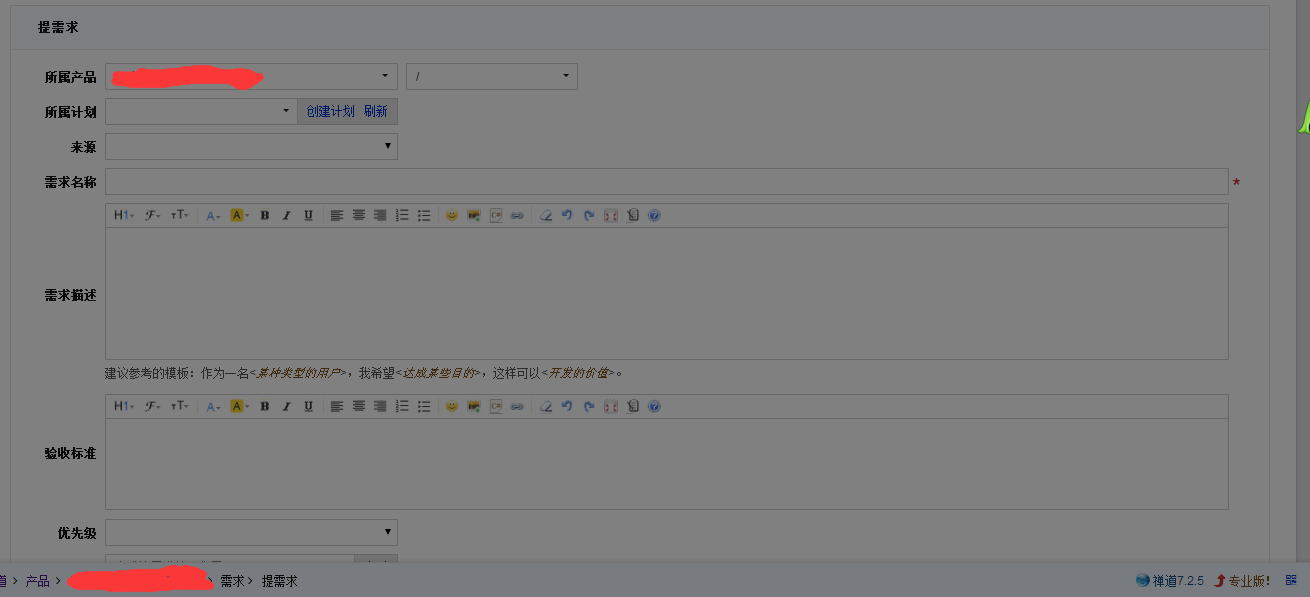
Task: Open font size menu in 需求描述 editor
Action: [x=179, y=215]
